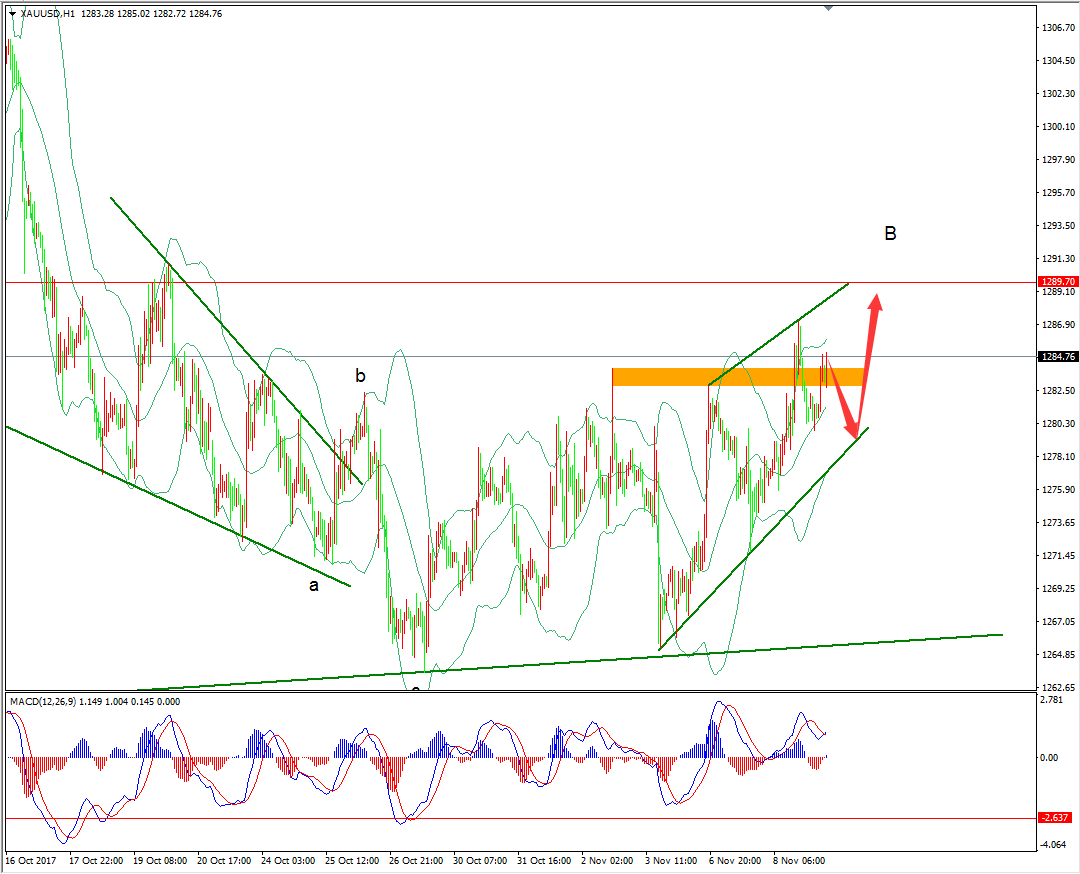Click the 1304.50 price axis label

pos(1059,61)
